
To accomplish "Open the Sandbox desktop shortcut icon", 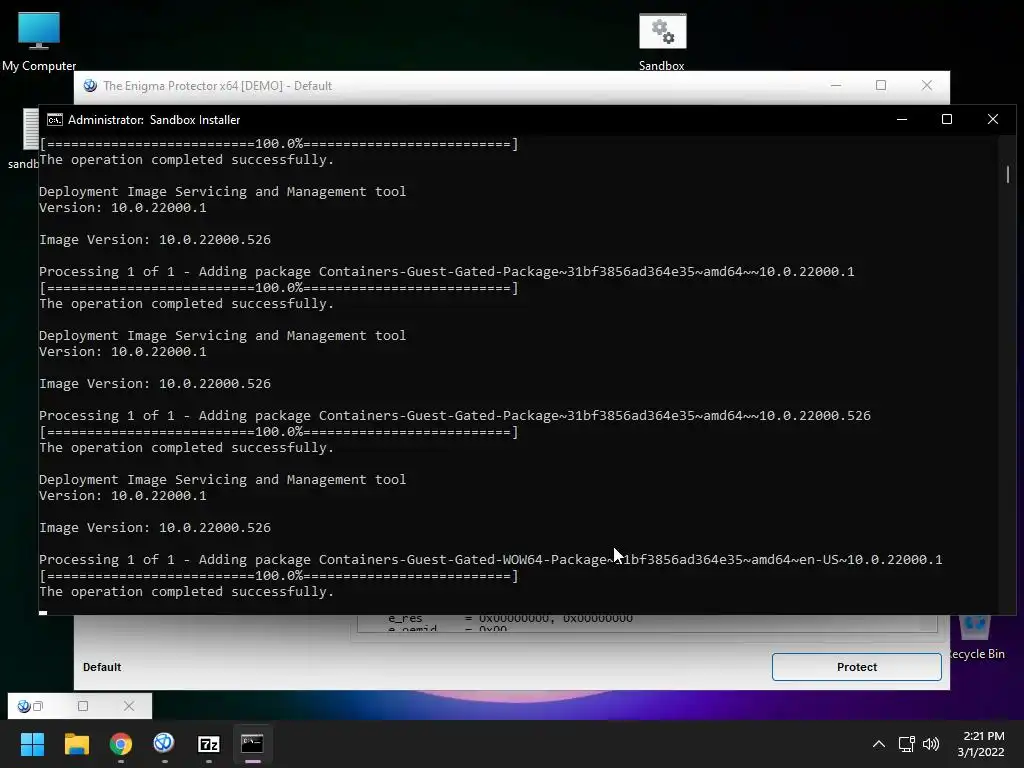I will [x=662, y=41].
